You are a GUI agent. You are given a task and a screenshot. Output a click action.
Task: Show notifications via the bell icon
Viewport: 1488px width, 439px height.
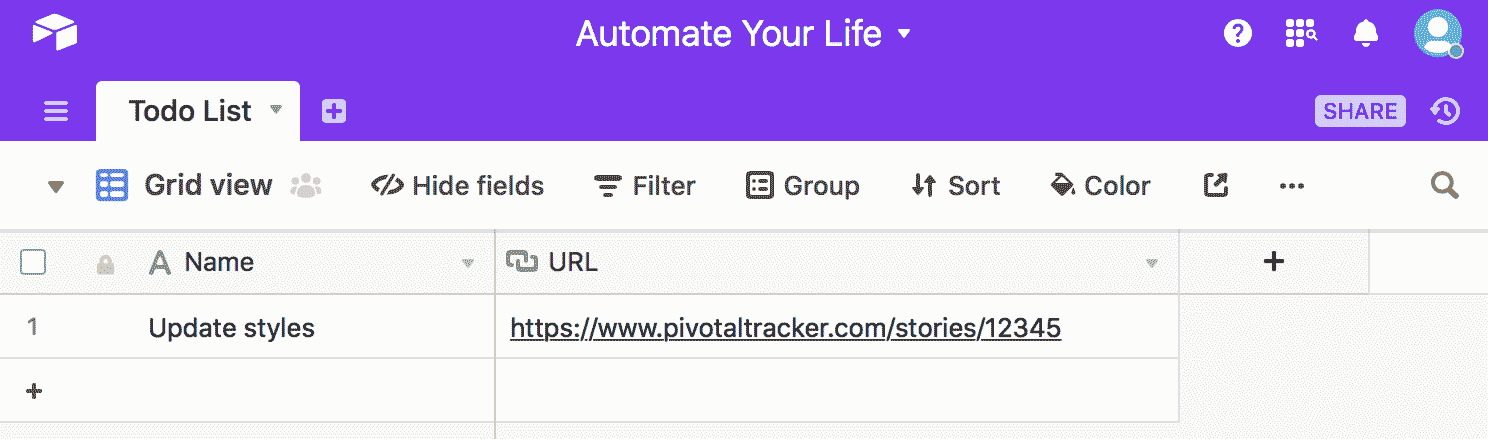click(x=1365, y=34)
